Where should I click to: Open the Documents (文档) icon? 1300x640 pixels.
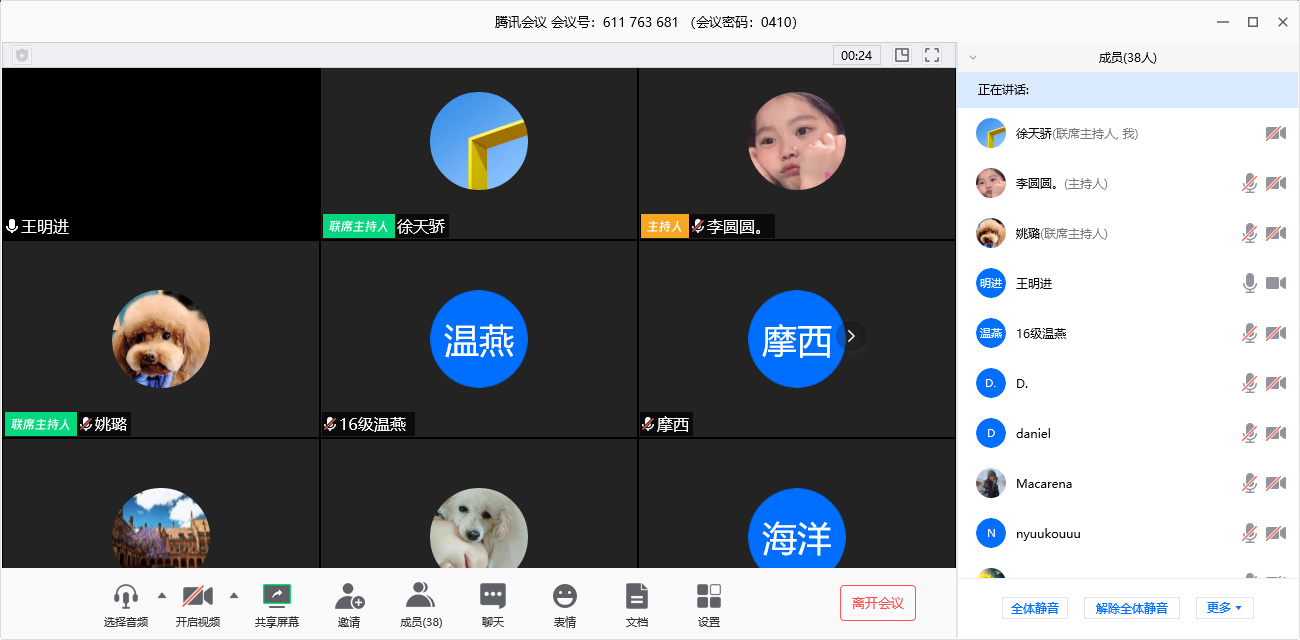637,597
